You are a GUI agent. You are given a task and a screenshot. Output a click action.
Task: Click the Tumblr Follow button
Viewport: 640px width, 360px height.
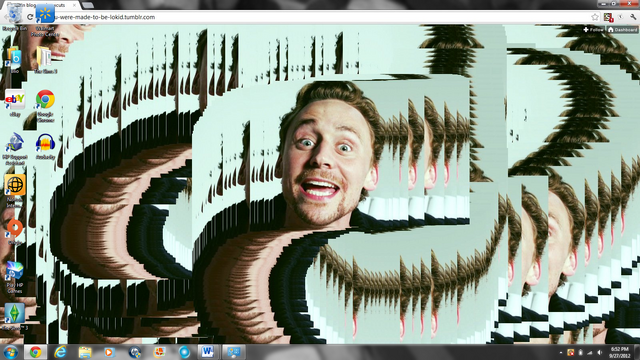click(x=593, y=29)
